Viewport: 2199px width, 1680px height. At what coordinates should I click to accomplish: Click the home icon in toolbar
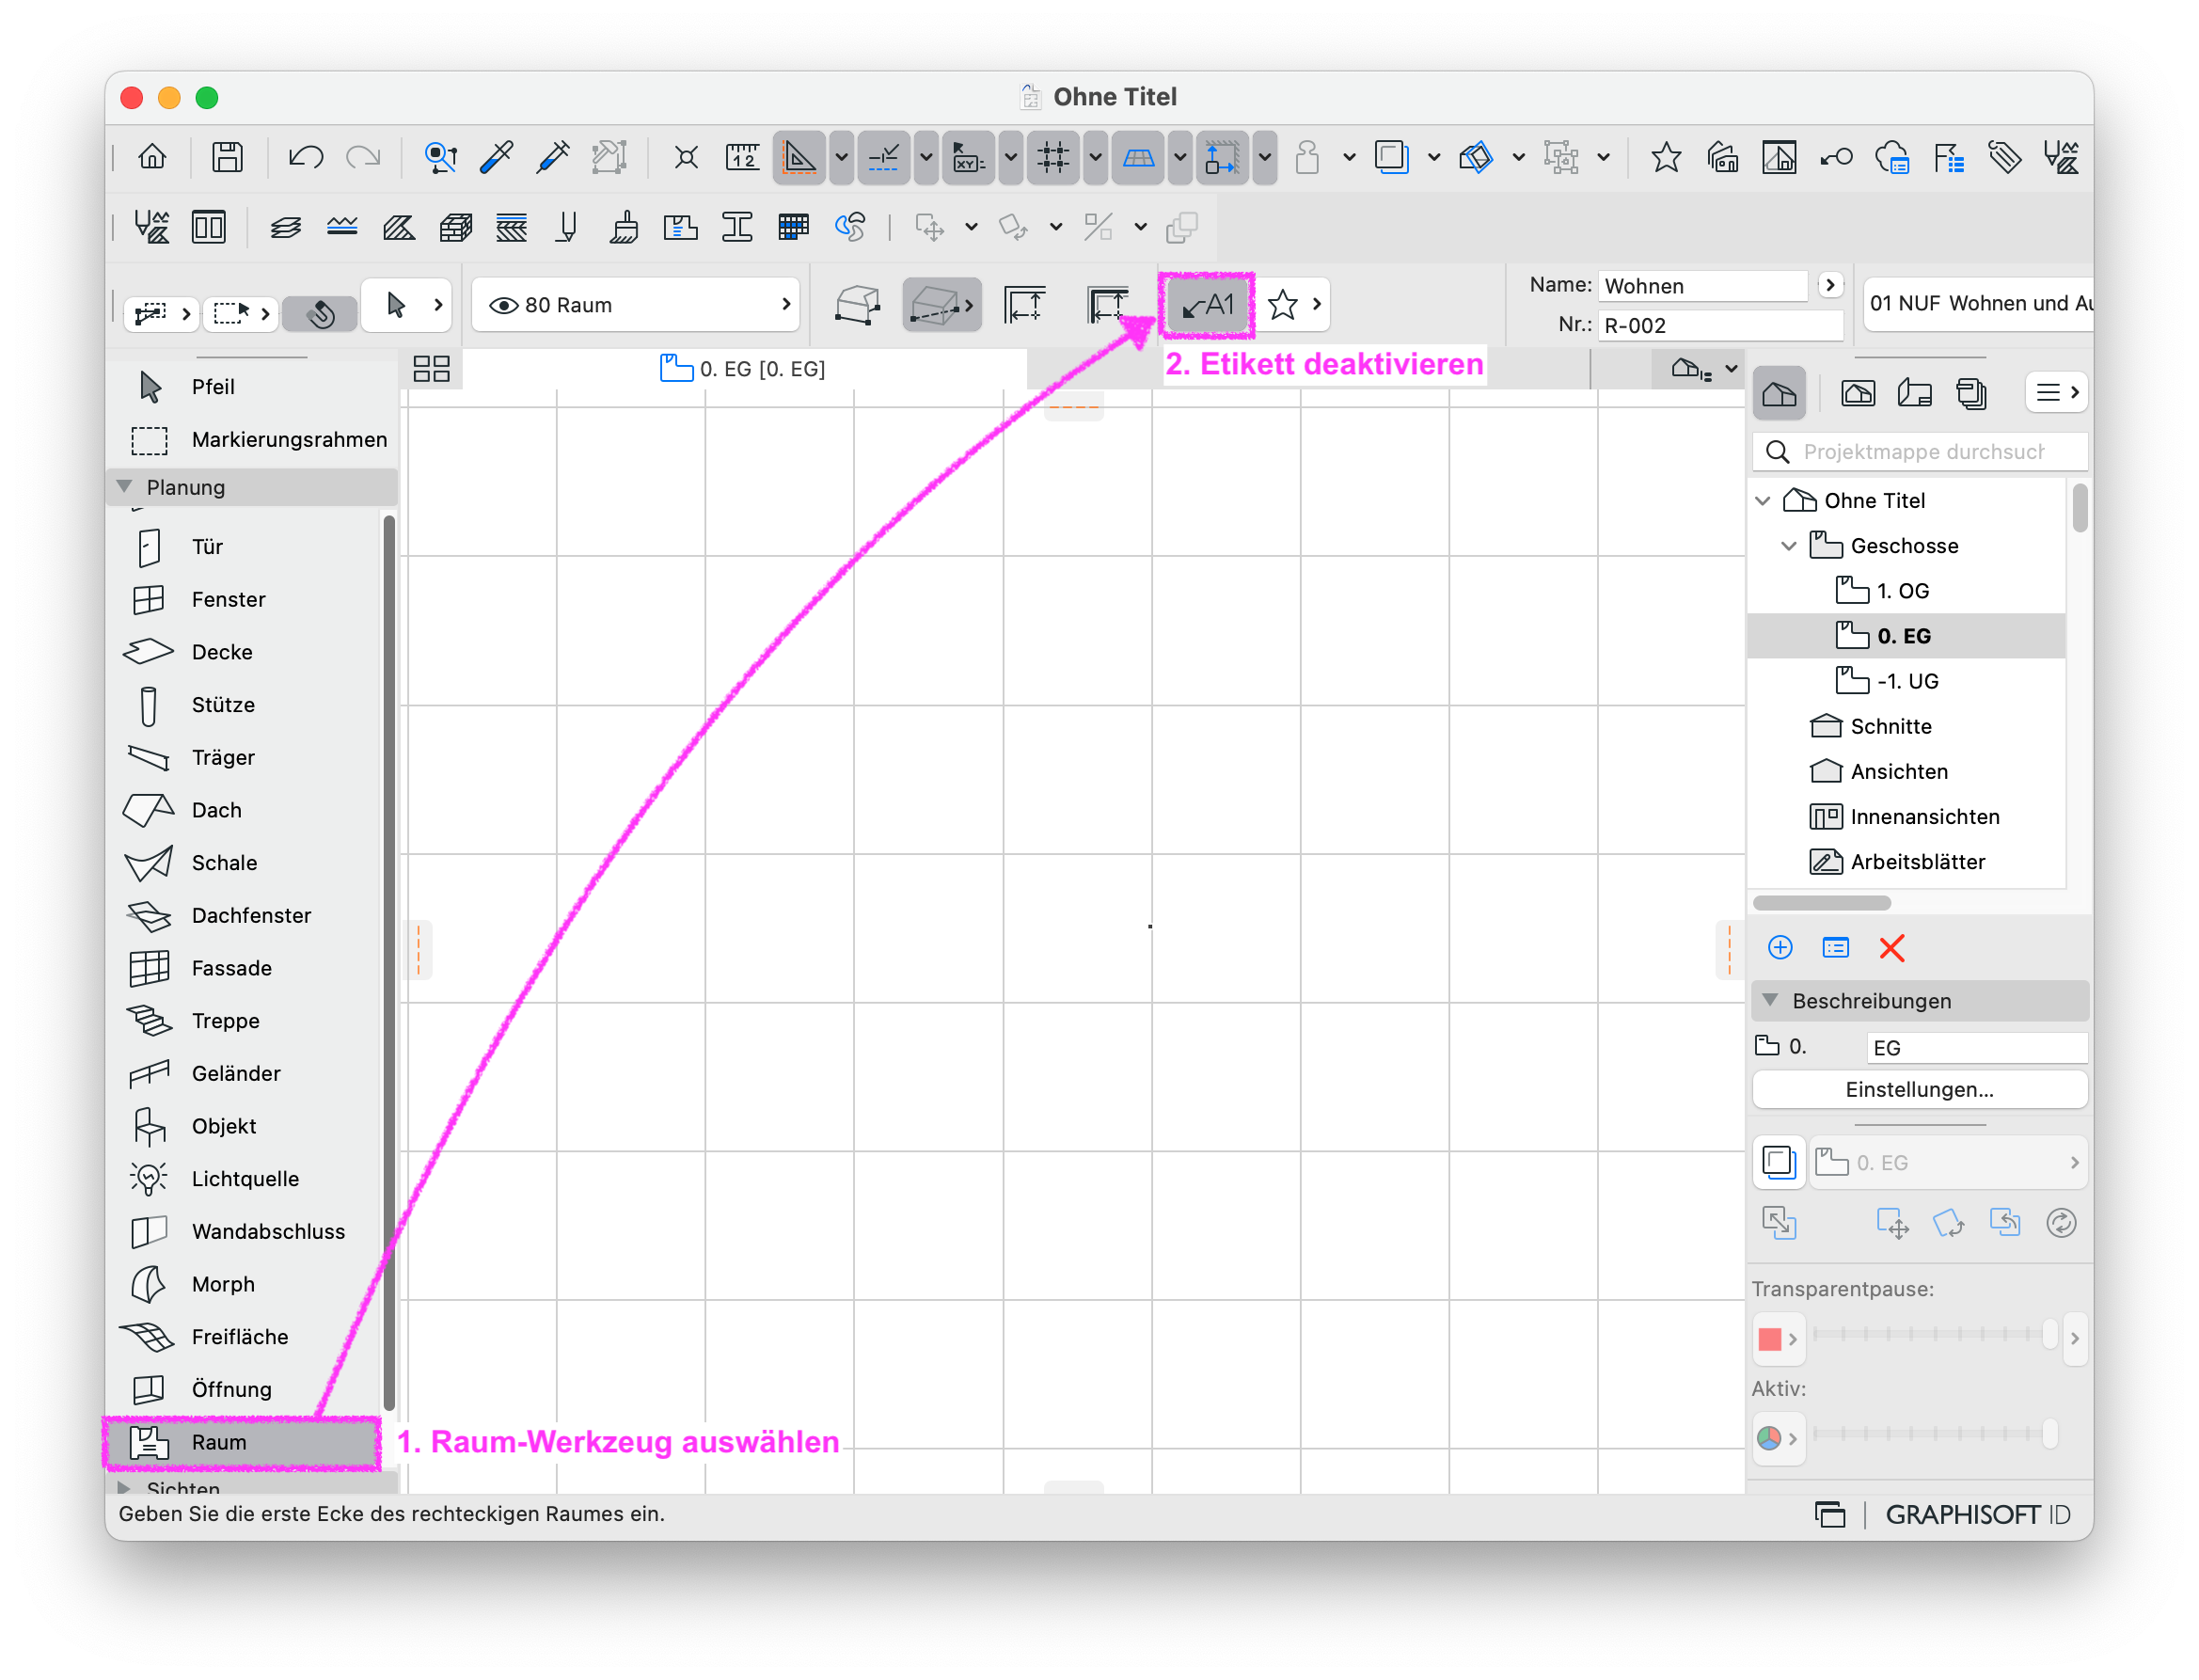click(152, 158)
